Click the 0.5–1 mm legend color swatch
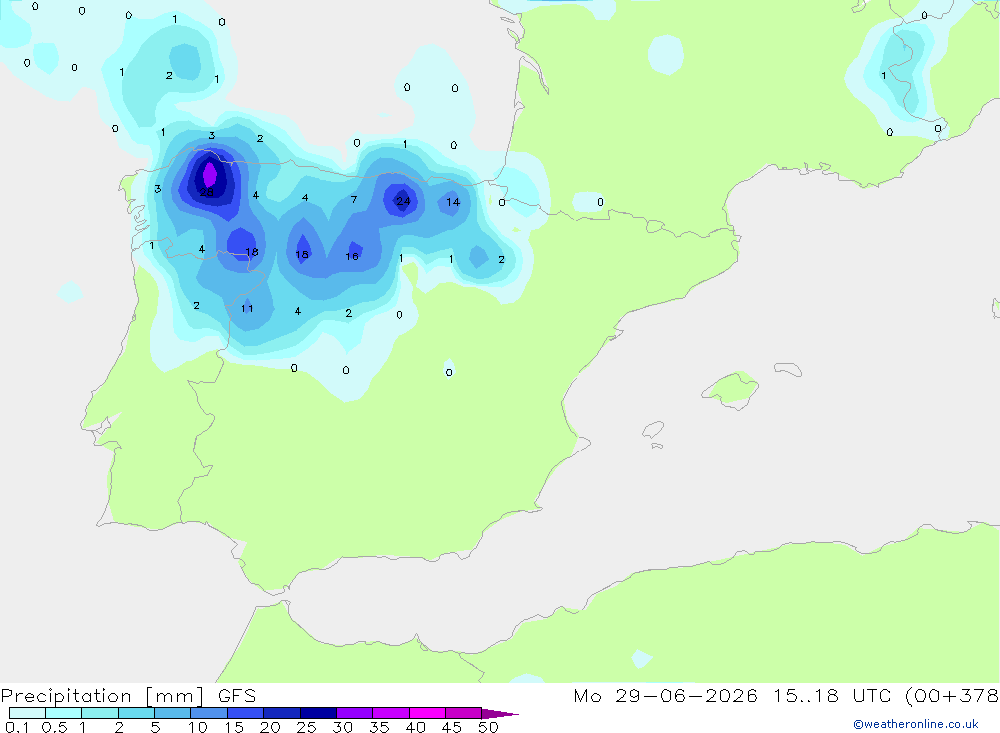1000x733 pixels. point(63,713)
